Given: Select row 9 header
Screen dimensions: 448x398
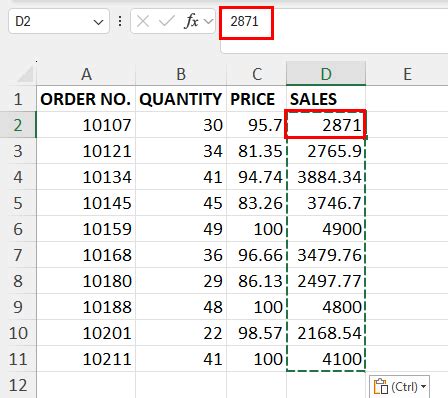Looking at the screenshot, I should [18, 307].
